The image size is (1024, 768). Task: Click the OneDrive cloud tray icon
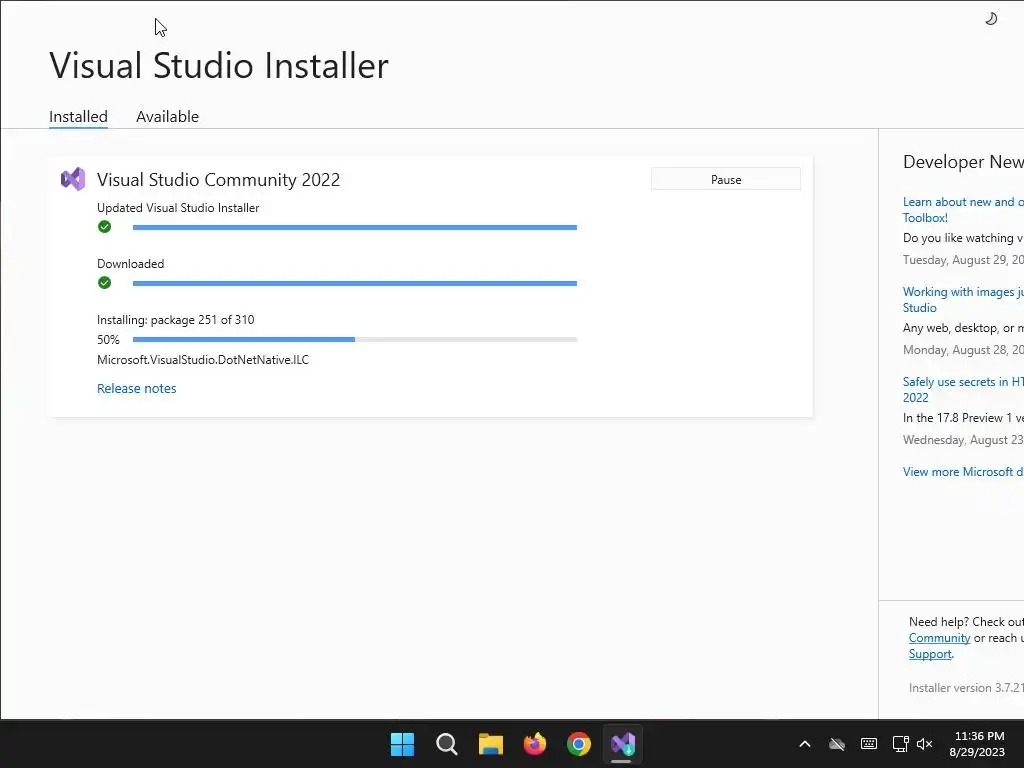pos(837,744)
